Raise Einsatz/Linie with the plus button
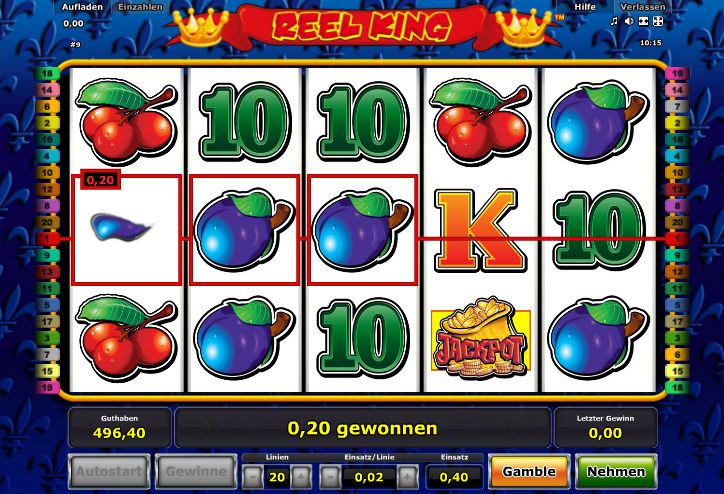 (x=407, y=476)
